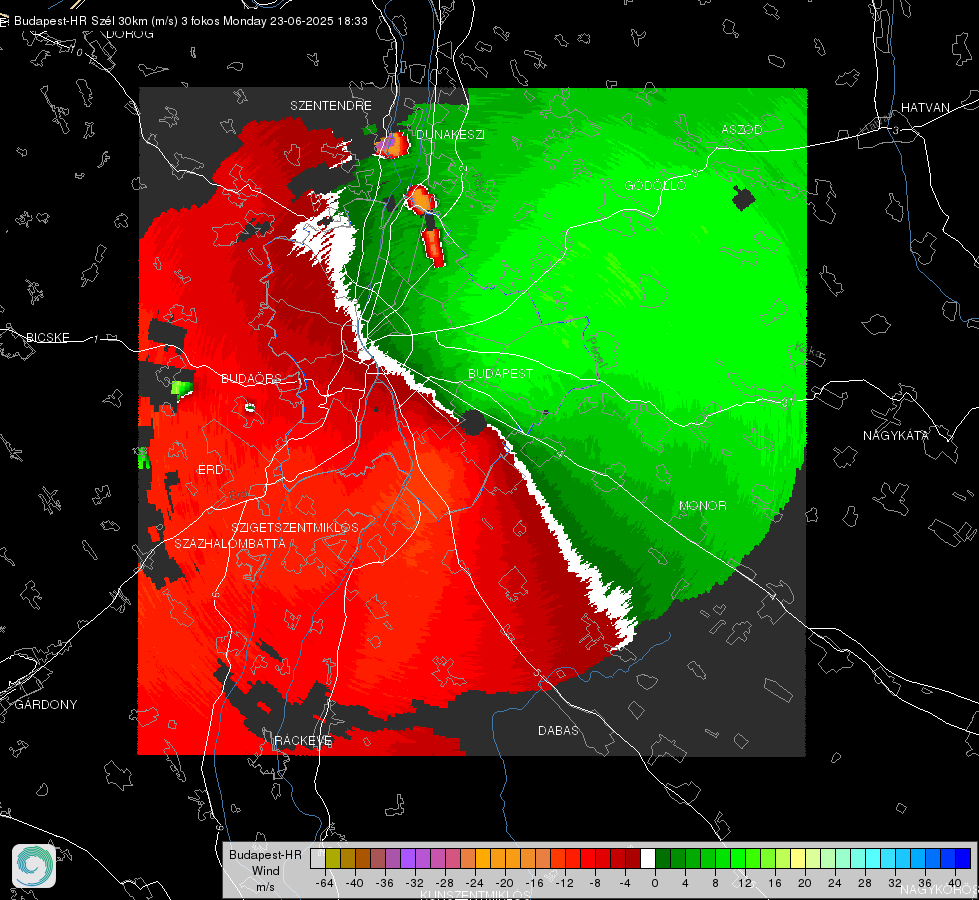The width and height of the screenshot is (979, 900).
Task: Click the 0 legend value
Action: pos(655,883)
